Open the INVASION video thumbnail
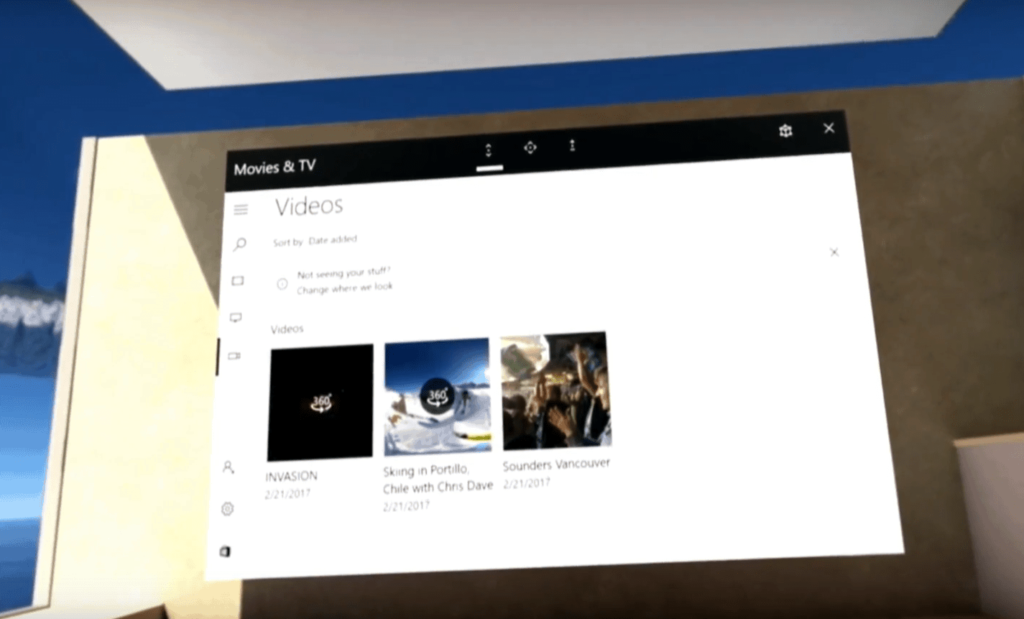Screen dimensions: 1024x619 321,402
